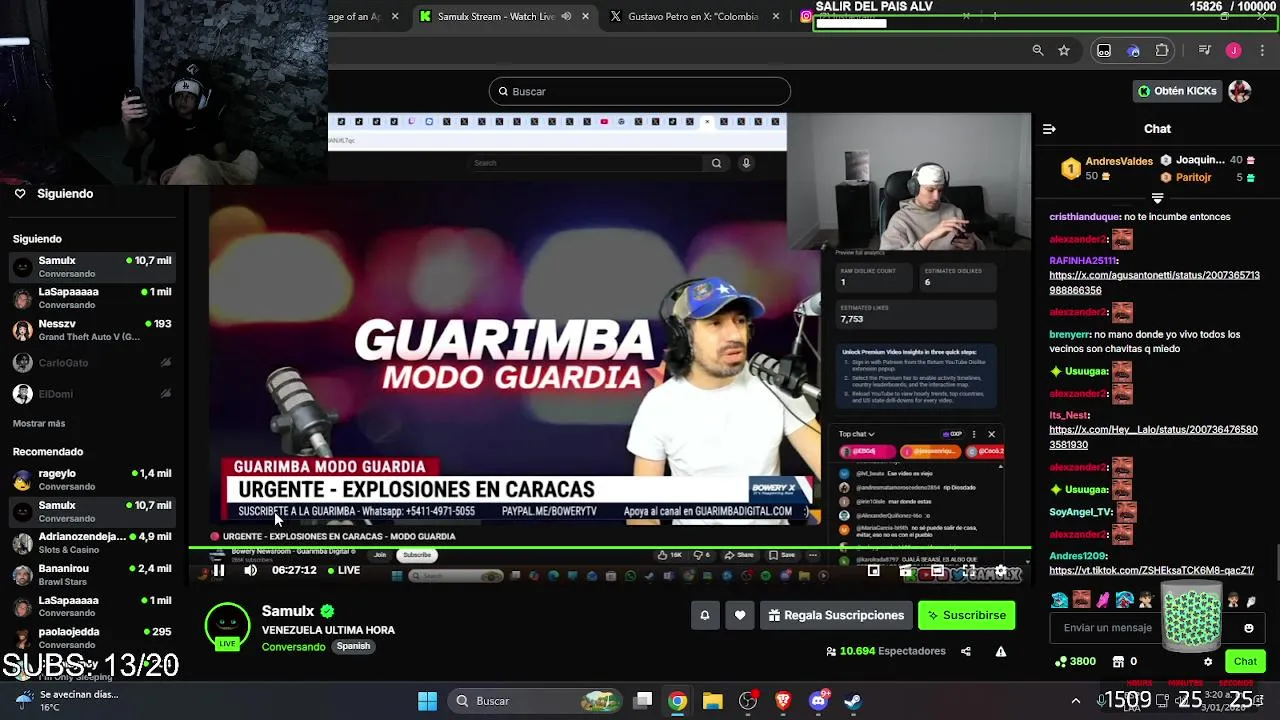Select Nesszv channel in the sidebar
Screen dimensions: 1280x720
click(x=92, y=330)
